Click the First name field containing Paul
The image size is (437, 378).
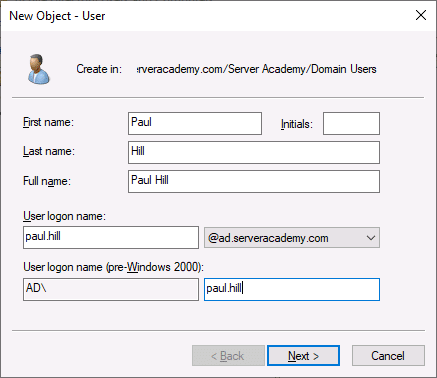[x=195, y=123]
